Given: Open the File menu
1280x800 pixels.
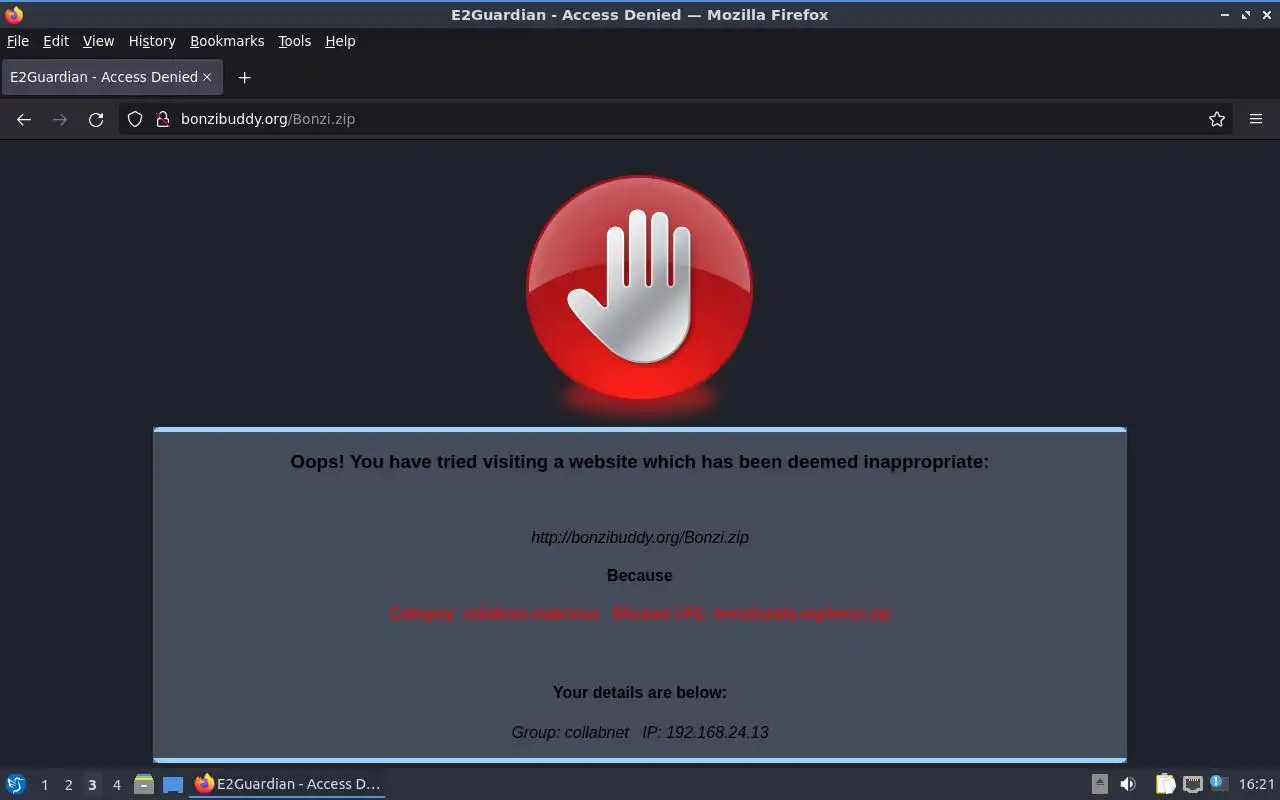Looking at the screenshot, I should tap(18, 41).
